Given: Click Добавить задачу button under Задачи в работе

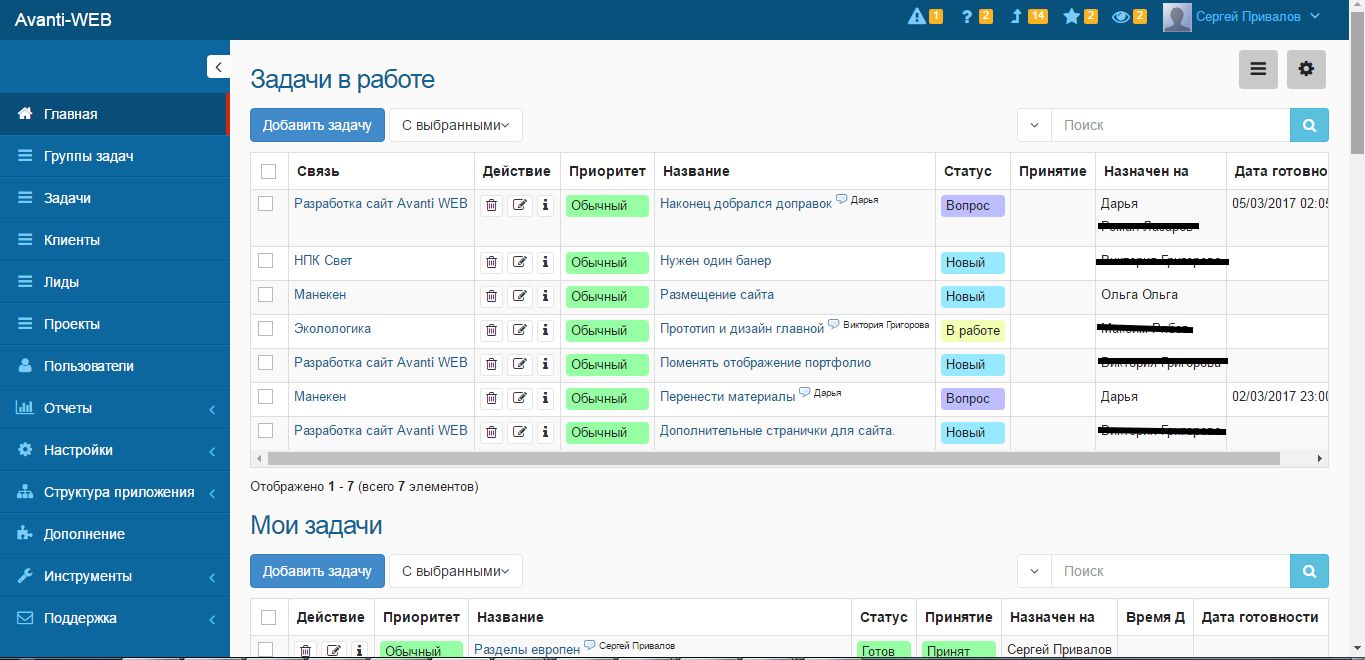Looking at the screenshot, I should [x=316, y=125].
